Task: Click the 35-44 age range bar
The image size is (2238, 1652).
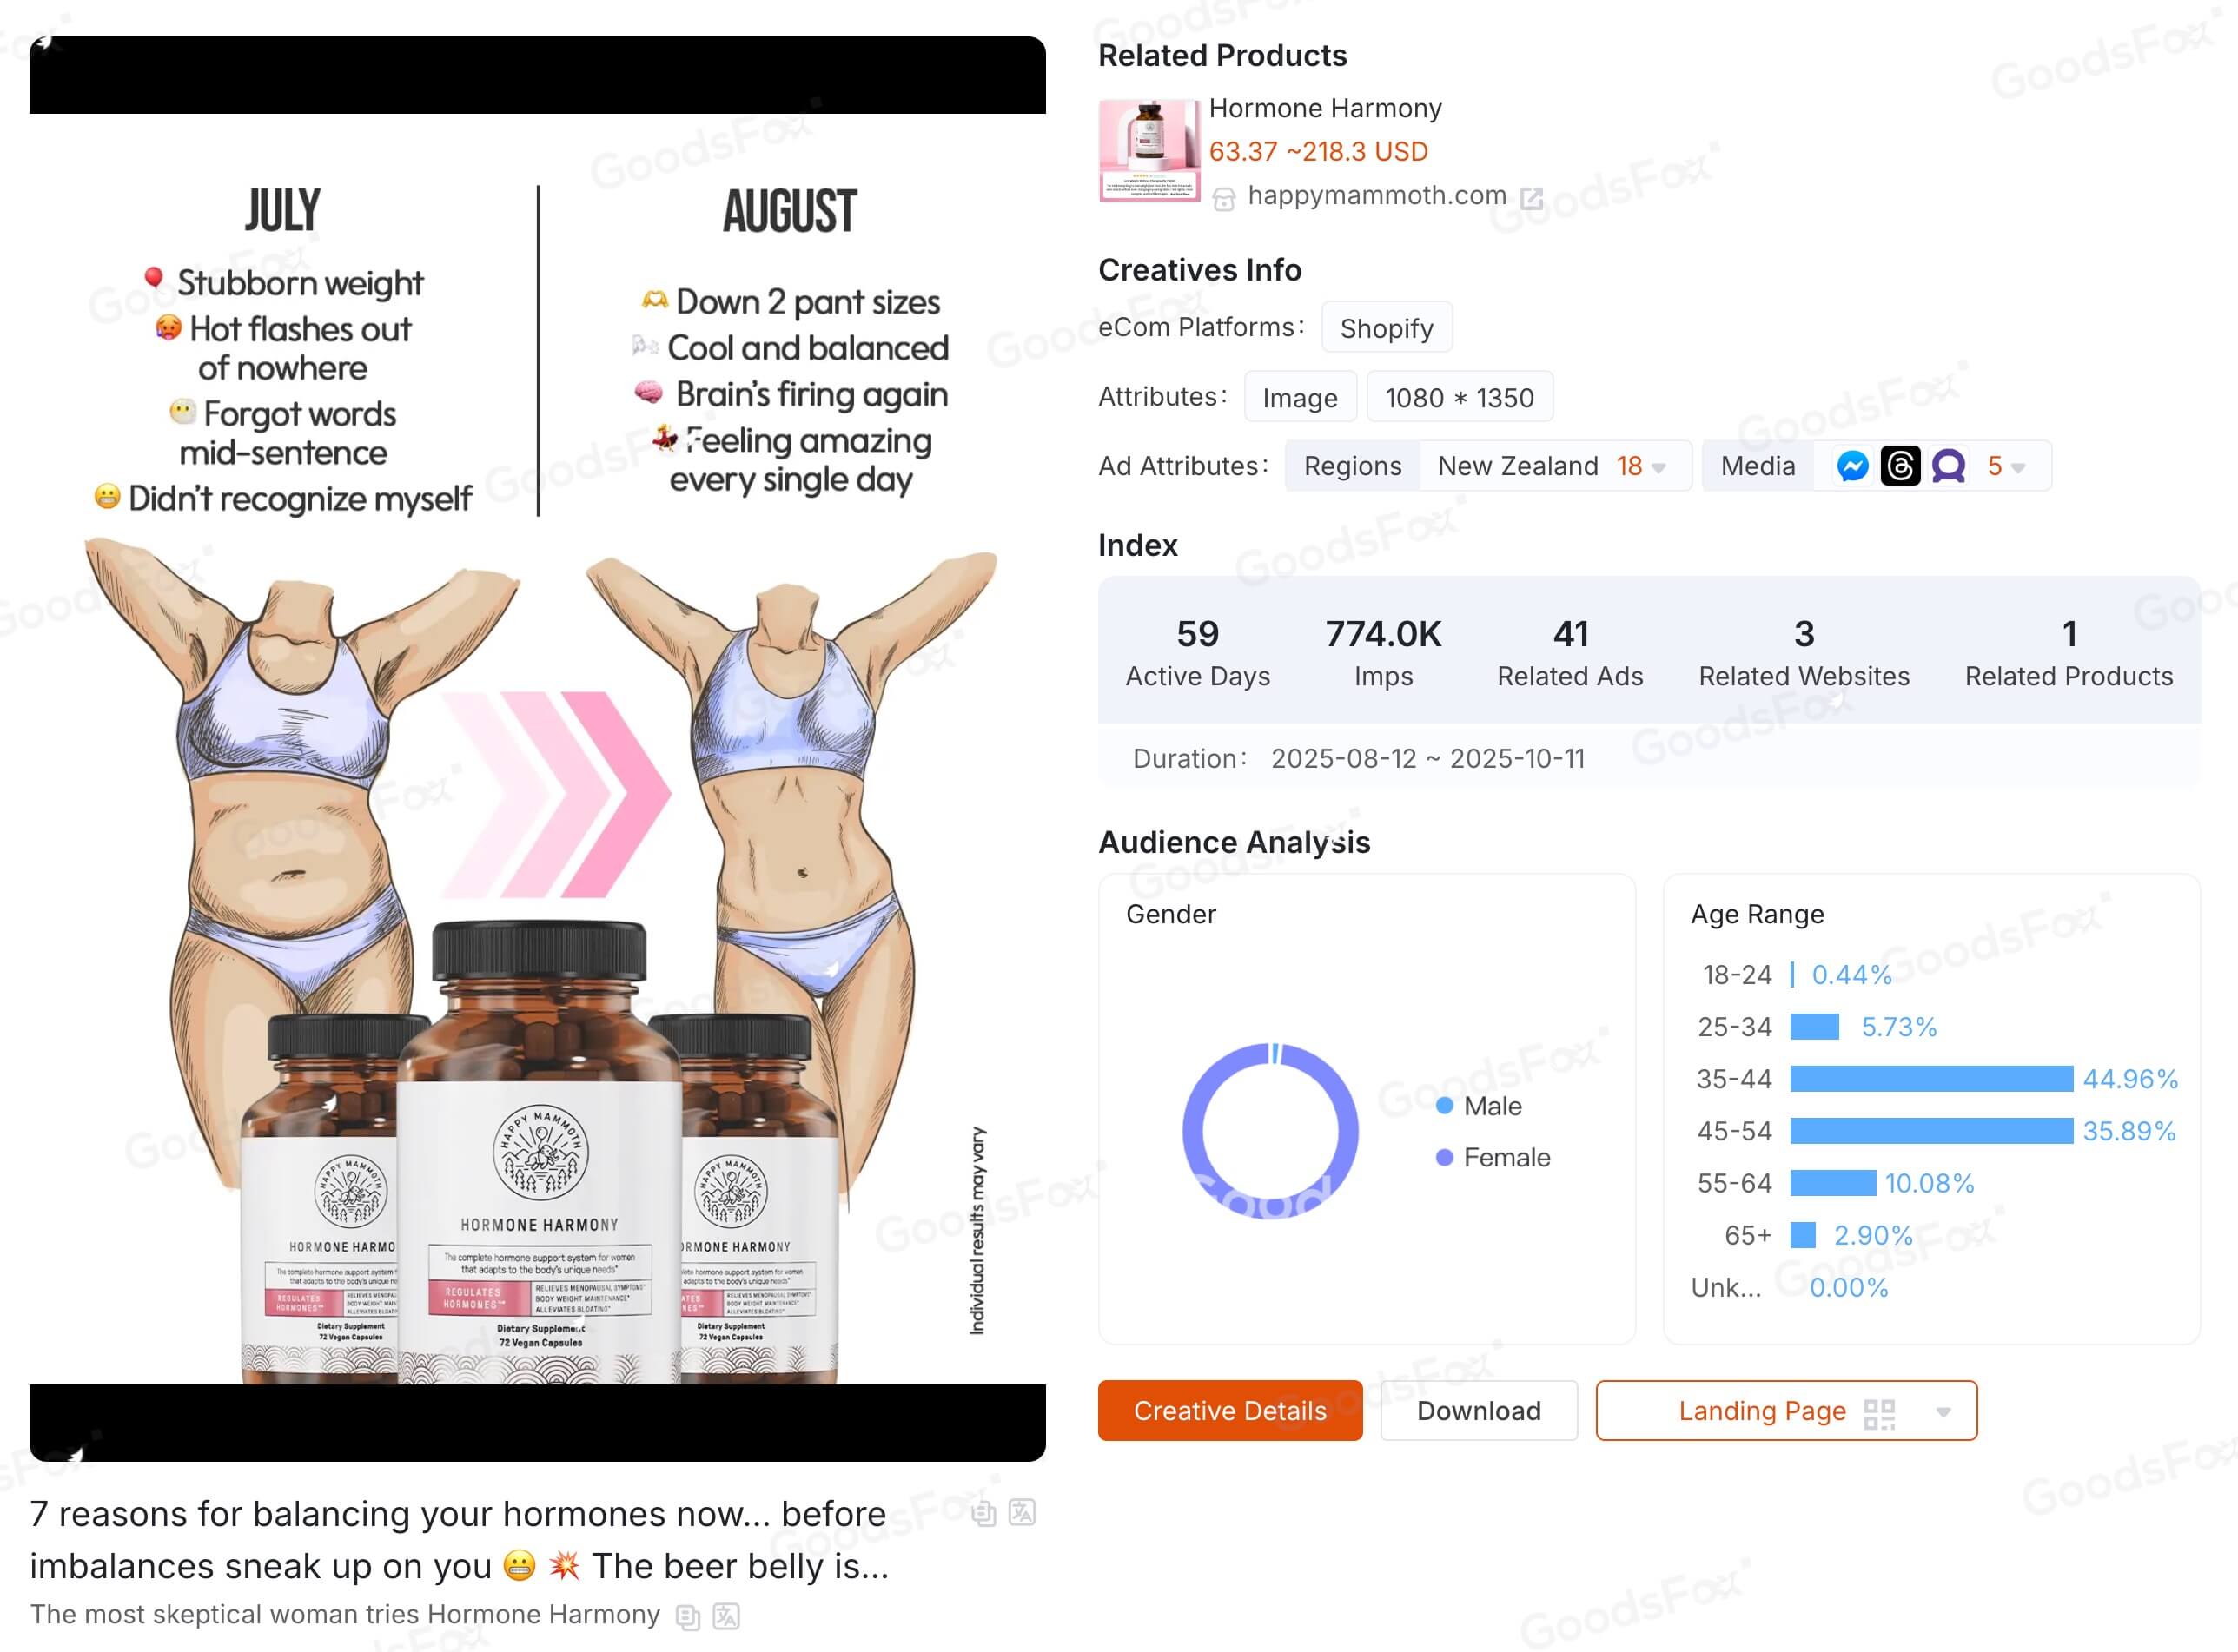Action: [1930, 1078]
